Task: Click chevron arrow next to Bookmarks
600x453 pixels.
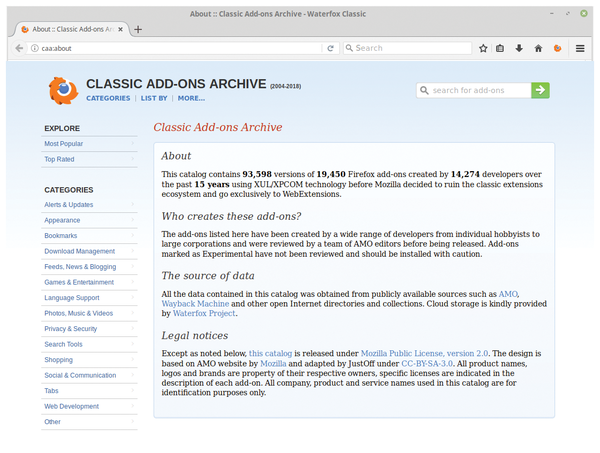Action: click(x=133, y=235)
